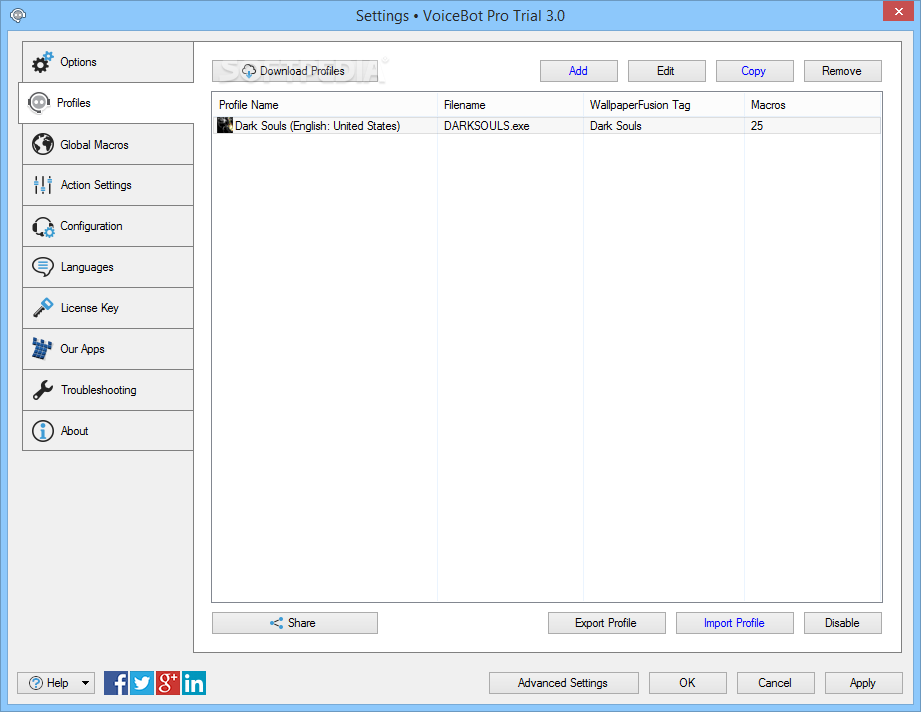Sort by the Macros column header
Image resolution: width=921 pixels, height=712 pixels.
point(813,105)
